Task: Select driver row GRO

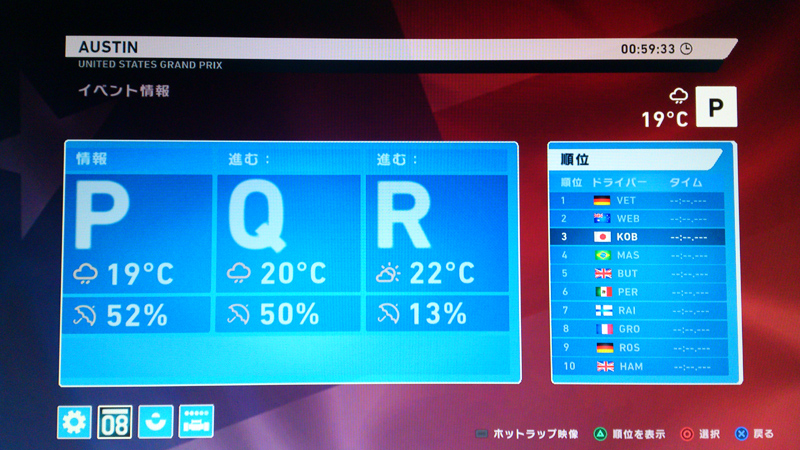Action: pos(640,329)
